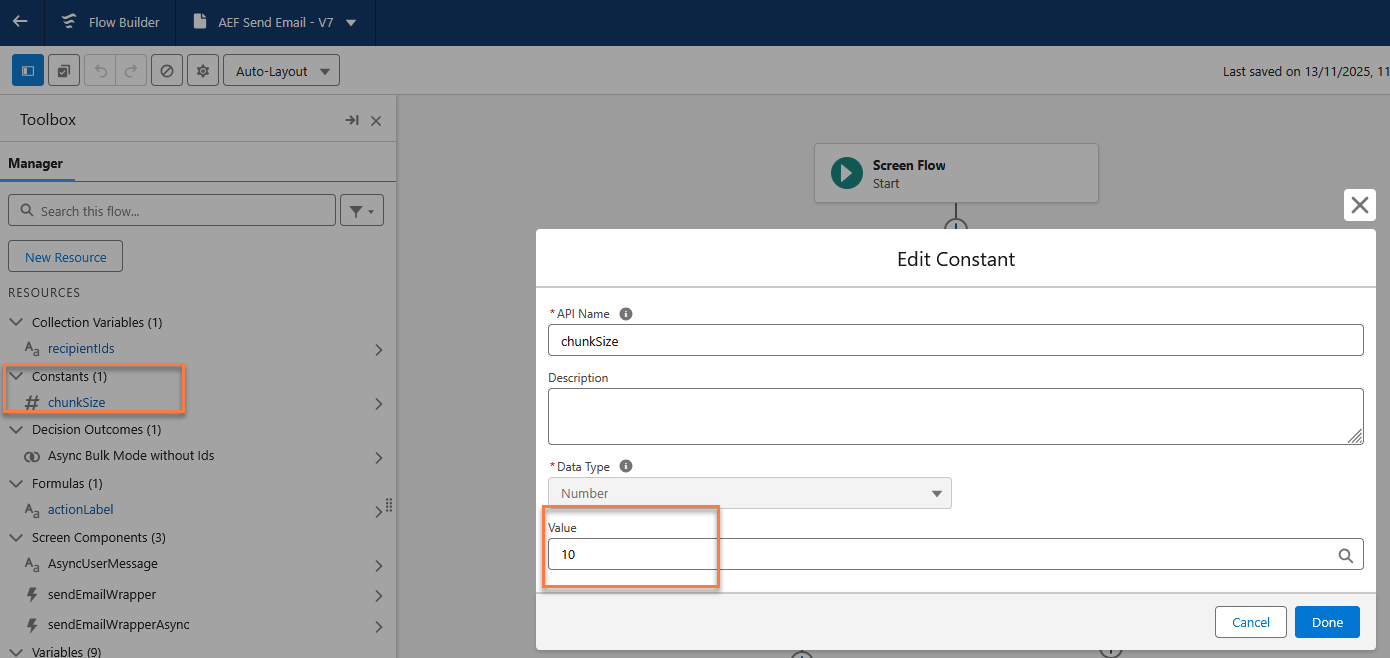
Task: Click the Toolbox expand-to-right arrow icon
Action: coord(352,120)
